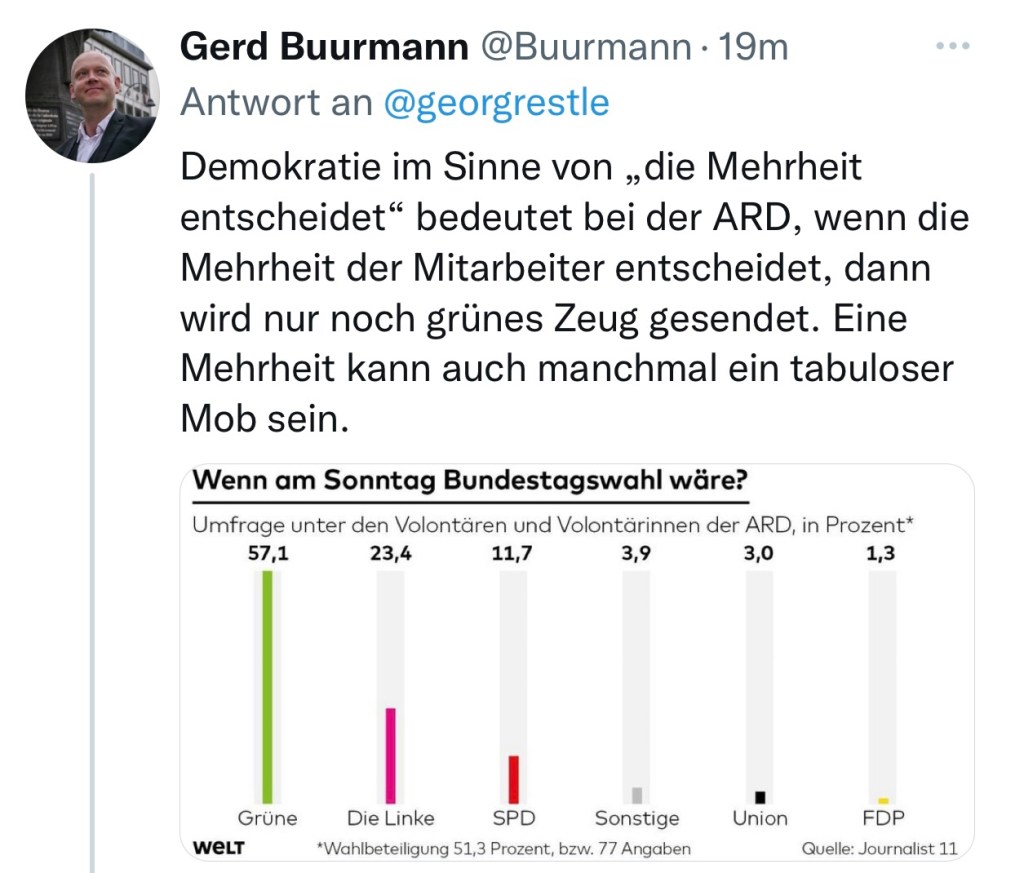Image resolution: width=1024 pixels, height=873 pixels.
Task: Click the display name Gerd Buurmann
Action: pyautogui.click(x=325, y=46)
